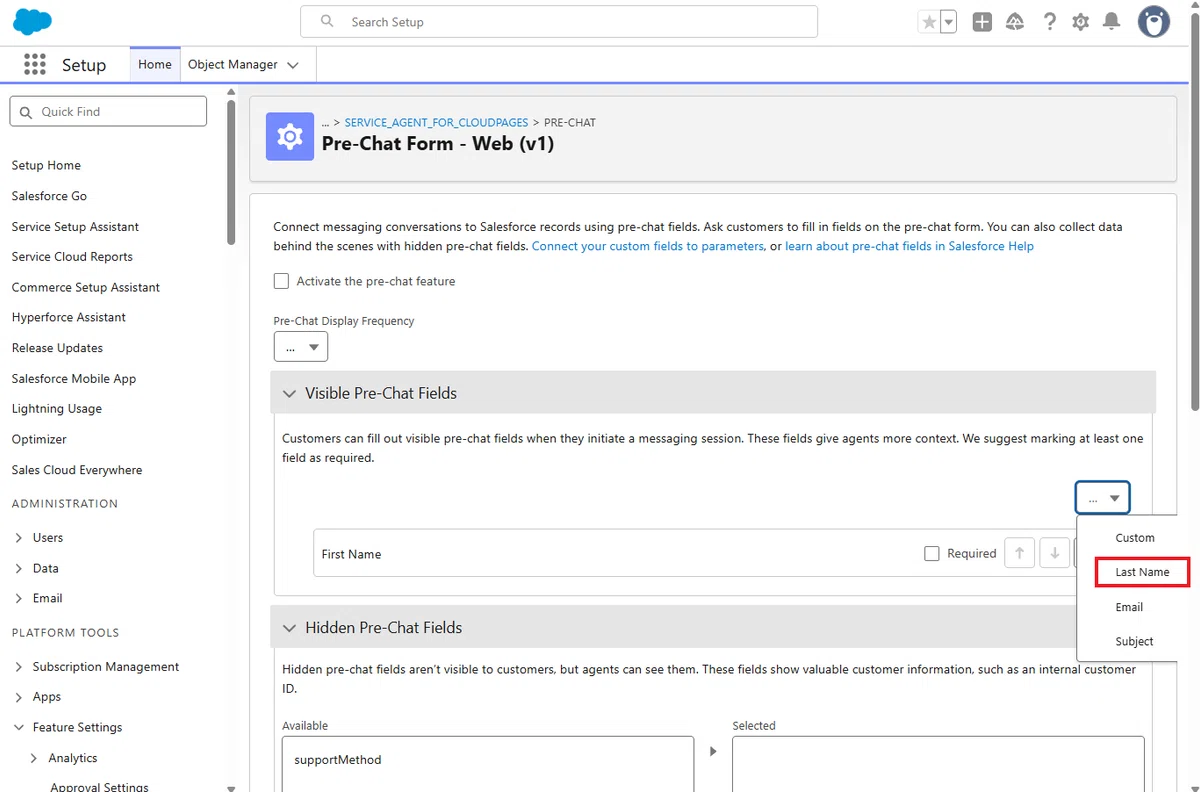Open the user profile avatar
Image resolution: width=1200 pixels, height=792 pixels.
tap(1154, 22)
